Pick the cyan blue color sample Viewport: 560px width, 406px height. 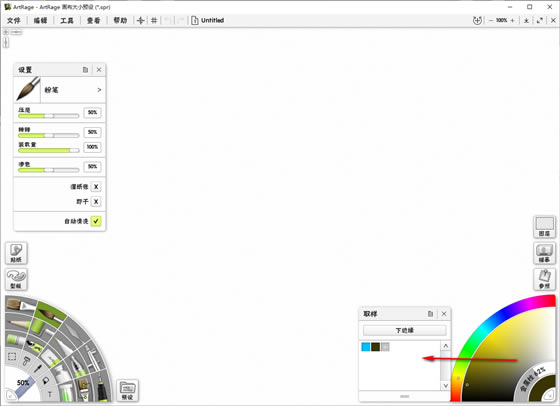(x=366, y=347)
